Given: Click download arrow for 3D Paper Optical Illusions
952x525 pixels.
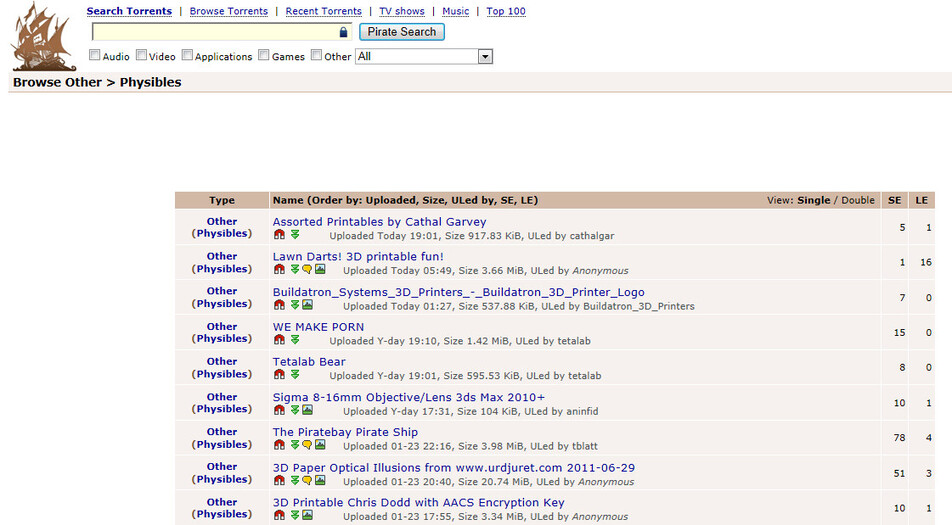Looking at the screenshot, I should click(294, 480).
